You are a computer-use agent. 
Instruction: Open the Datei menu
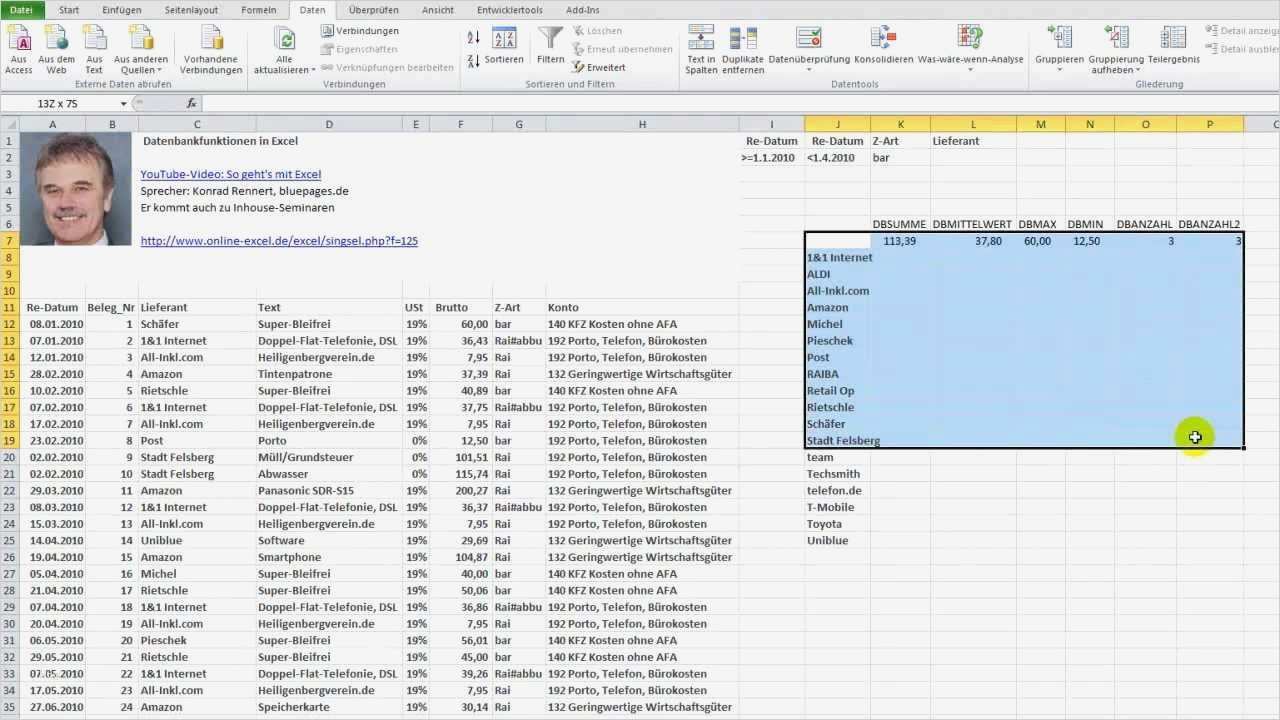20,9
